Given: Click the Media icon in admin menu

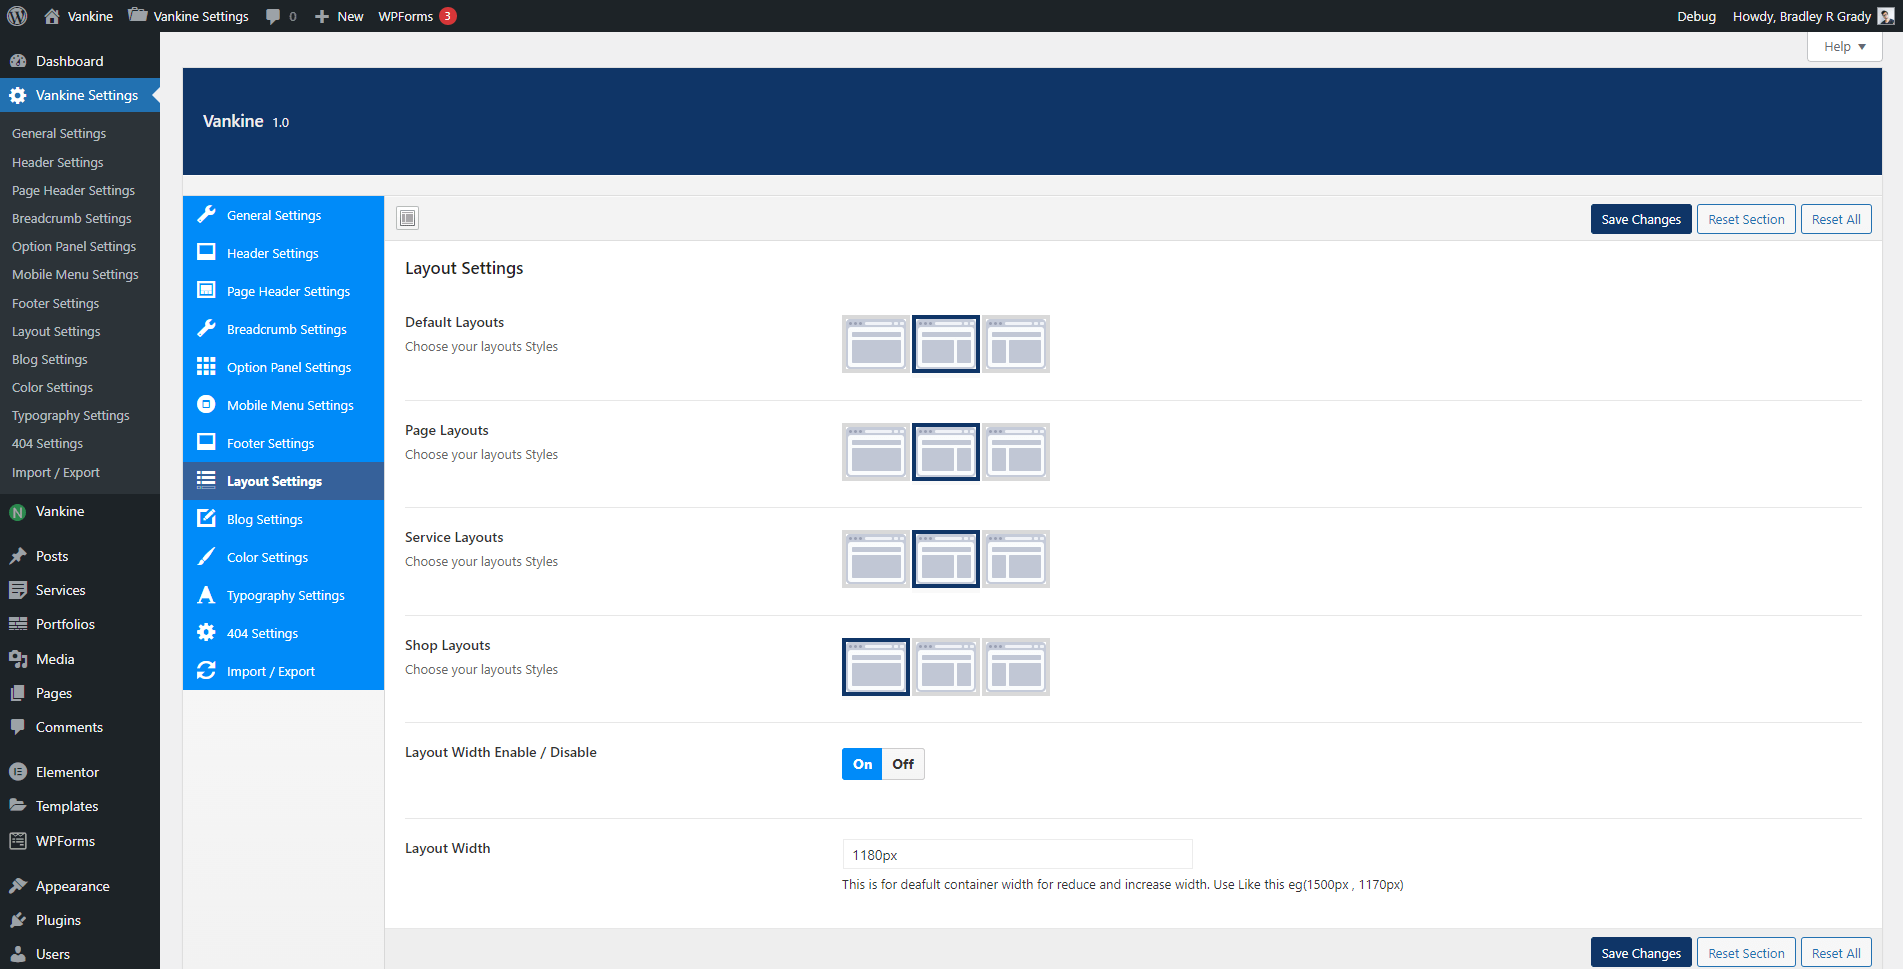Looking at the screenshot, I should pos(18,659).
